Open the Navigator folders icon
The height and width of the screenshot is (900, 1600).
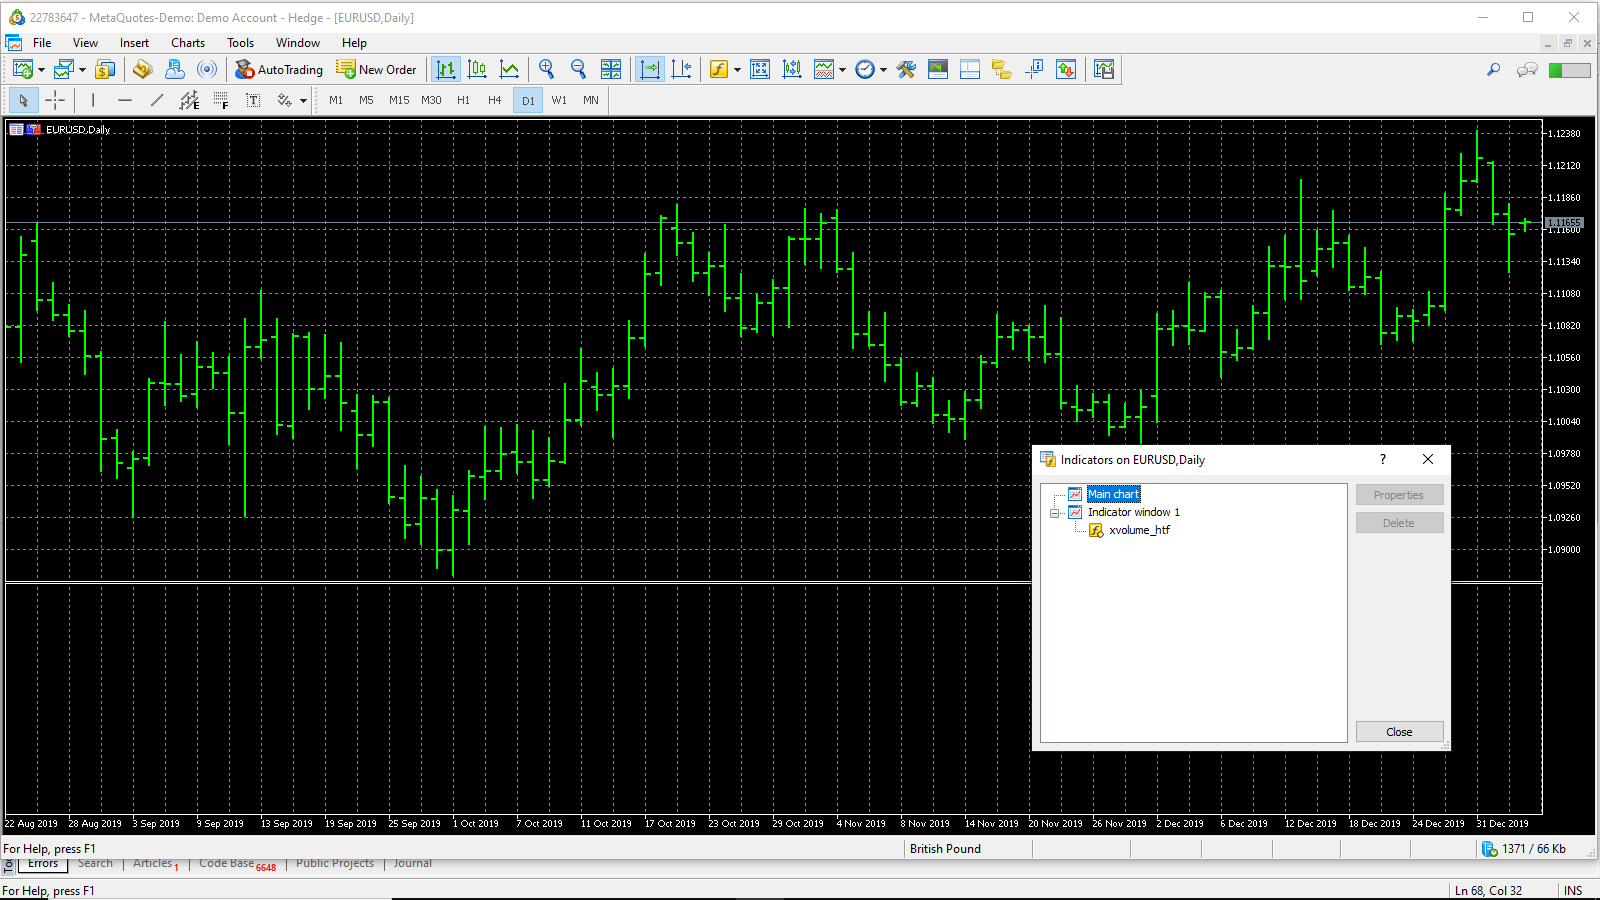click(x=1002, y=69)
